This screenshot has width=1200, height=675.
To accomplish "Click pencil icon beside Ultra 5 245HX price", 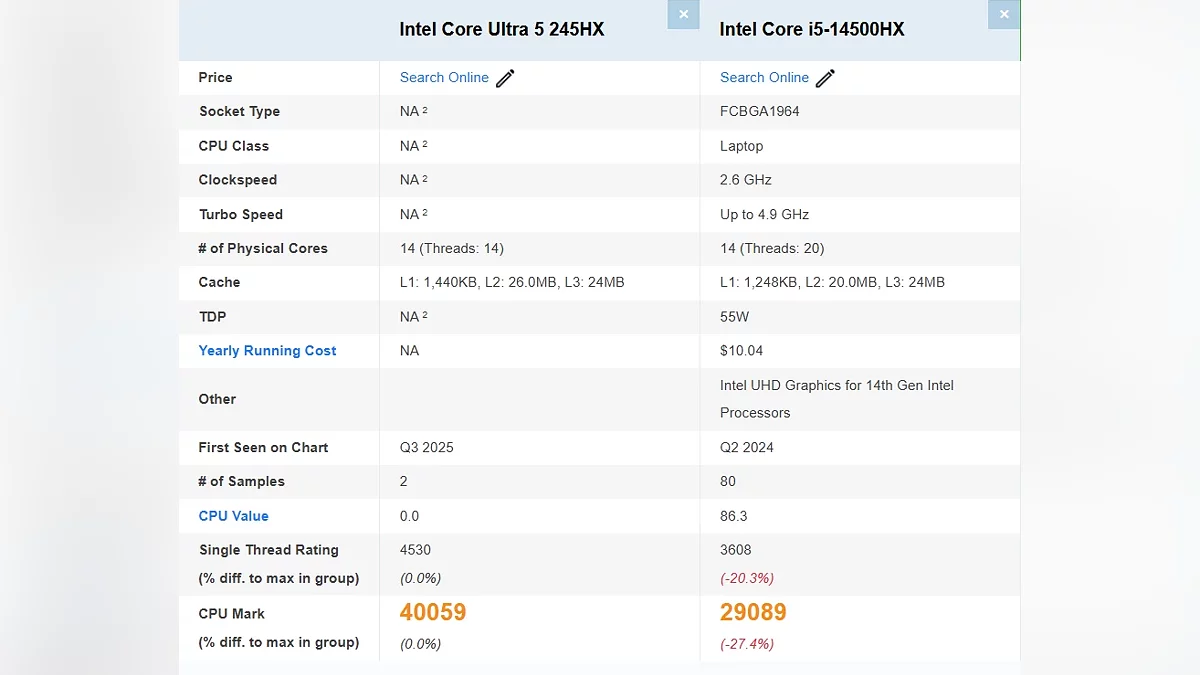I will click(506, 78).
